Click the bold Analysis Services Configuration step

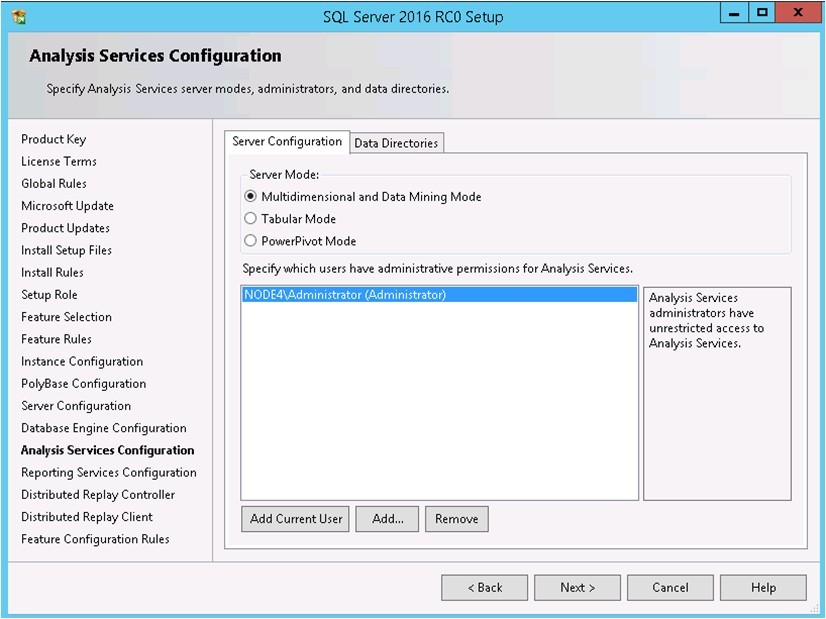107,450
